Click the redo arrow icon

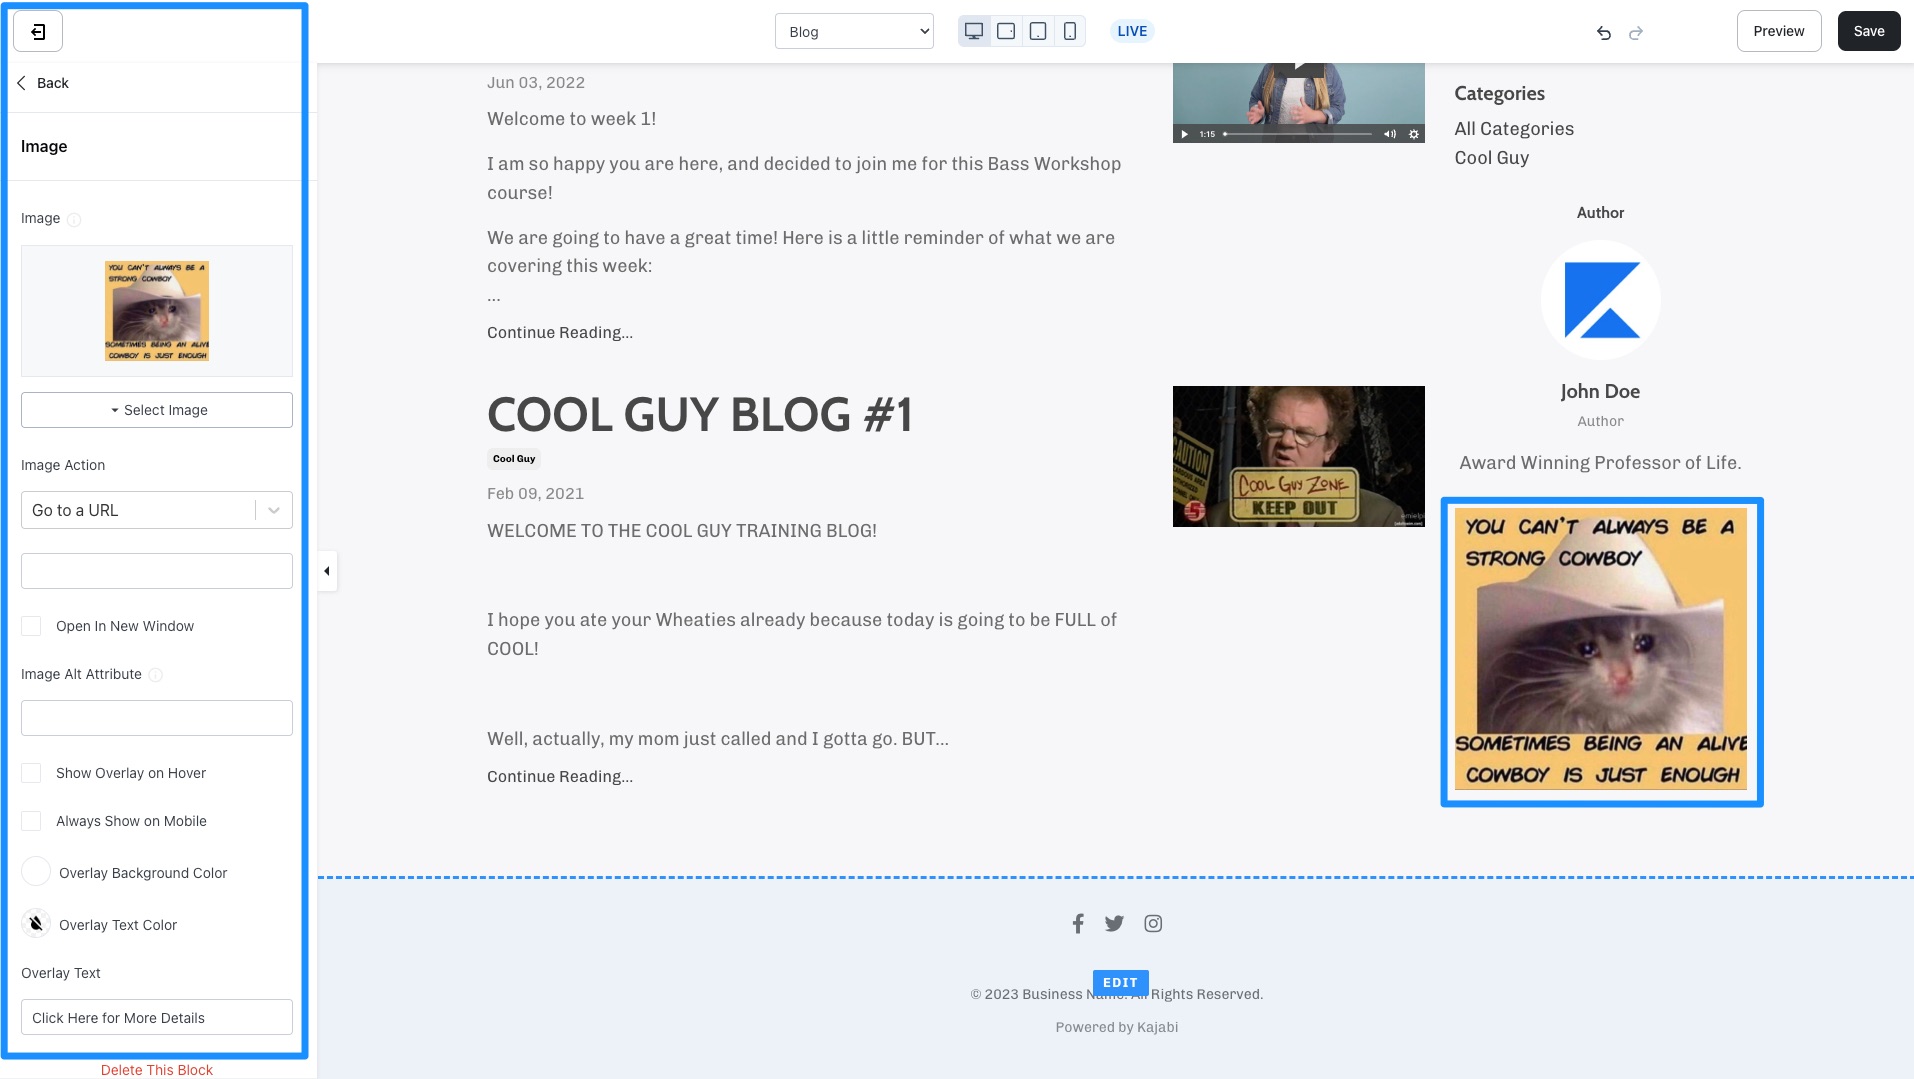click(1636, 33)
